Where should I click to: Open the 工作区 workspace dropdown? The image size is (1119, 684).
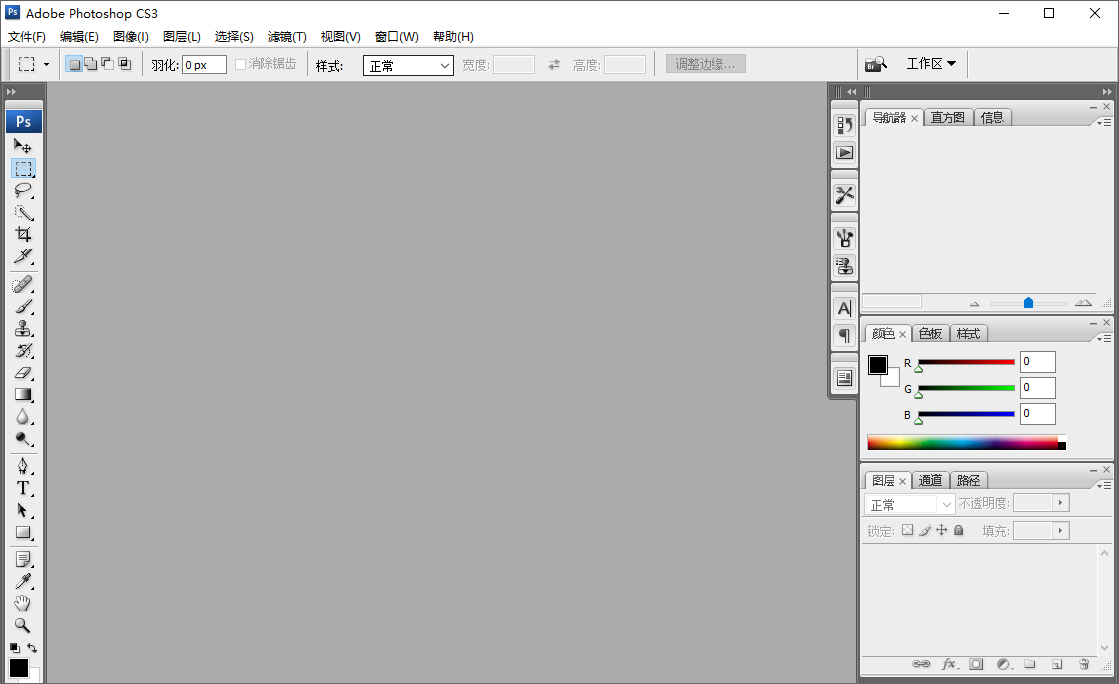[931, 63]
